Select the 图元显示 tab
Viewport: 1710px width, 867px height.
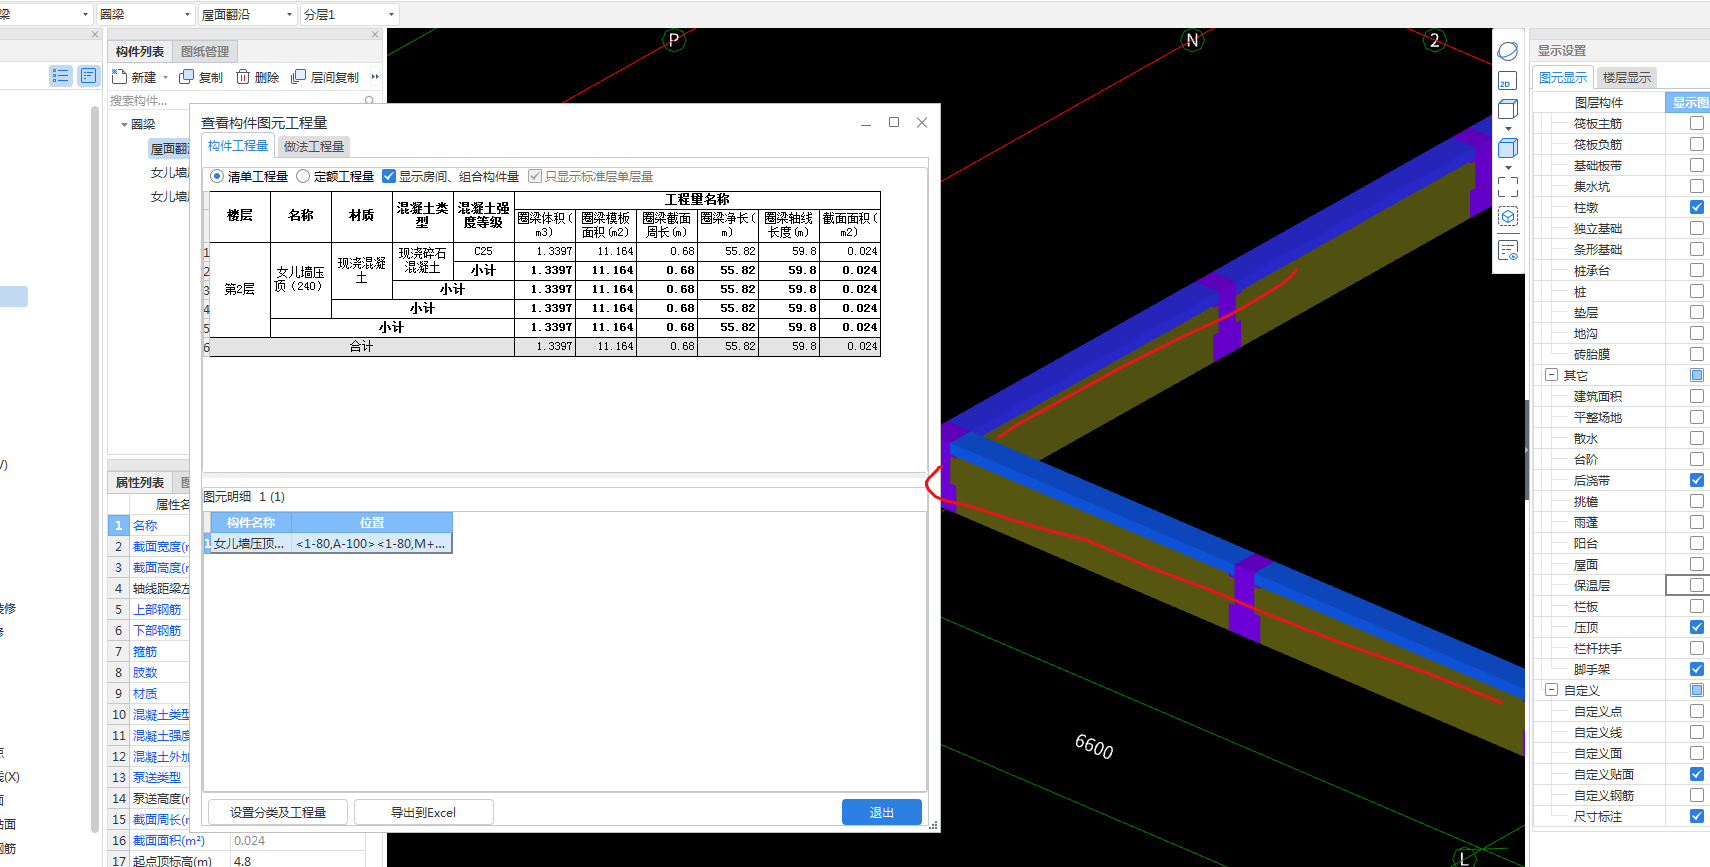click(x=1563, y=77)
